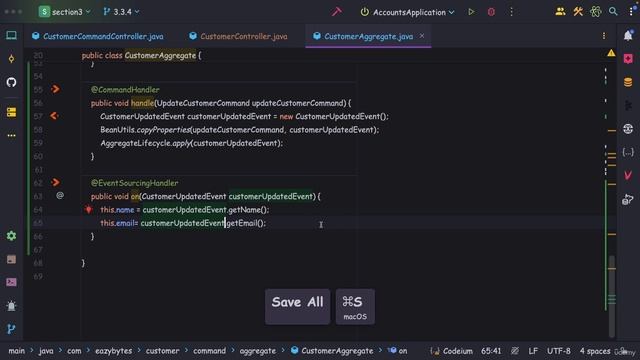Open more run actions menu

click(x=511, y=12)
